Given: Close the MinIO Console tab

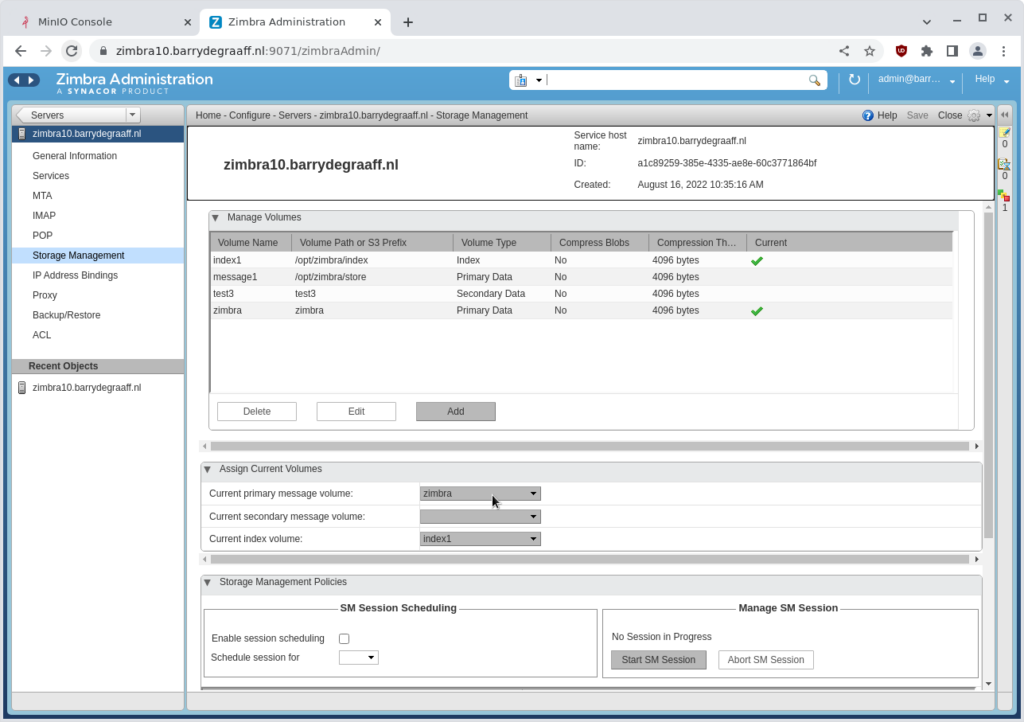Looking at the screenshot, I should [187, 22].
